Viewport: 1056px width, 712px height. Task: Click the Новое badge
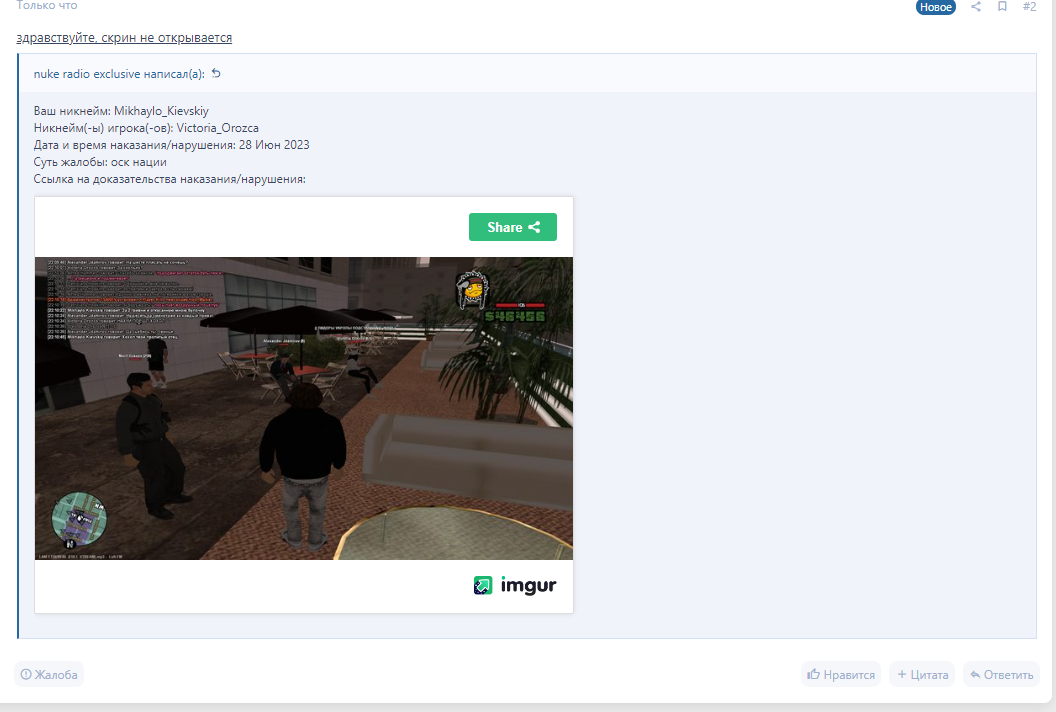tap(936, 7)
